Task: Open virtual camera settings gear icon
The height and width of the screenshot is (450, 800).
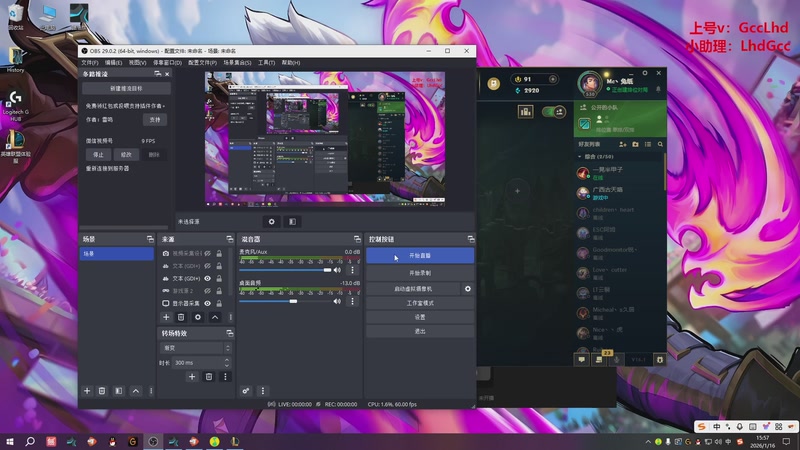Action: [467, 289]
